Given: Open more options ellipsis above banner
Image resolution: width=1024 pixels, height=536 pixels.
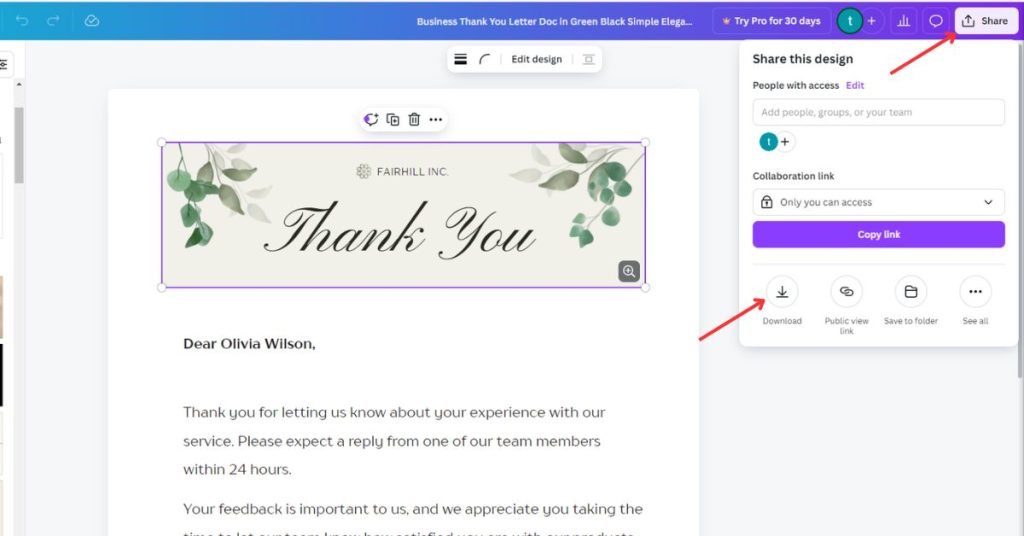Looking at the screenshot, I should (x=436, y=119).
